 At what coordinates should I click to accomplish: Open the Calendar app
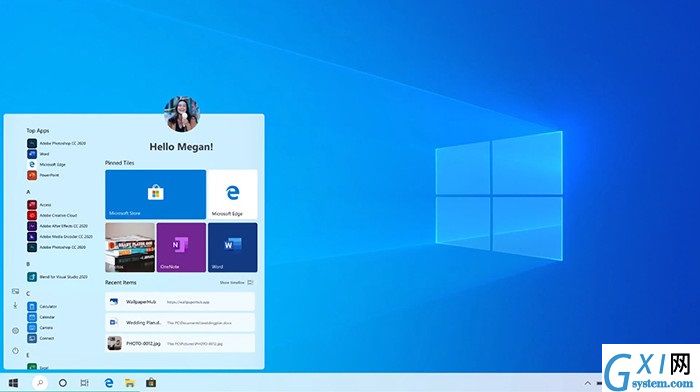(41, 317)
